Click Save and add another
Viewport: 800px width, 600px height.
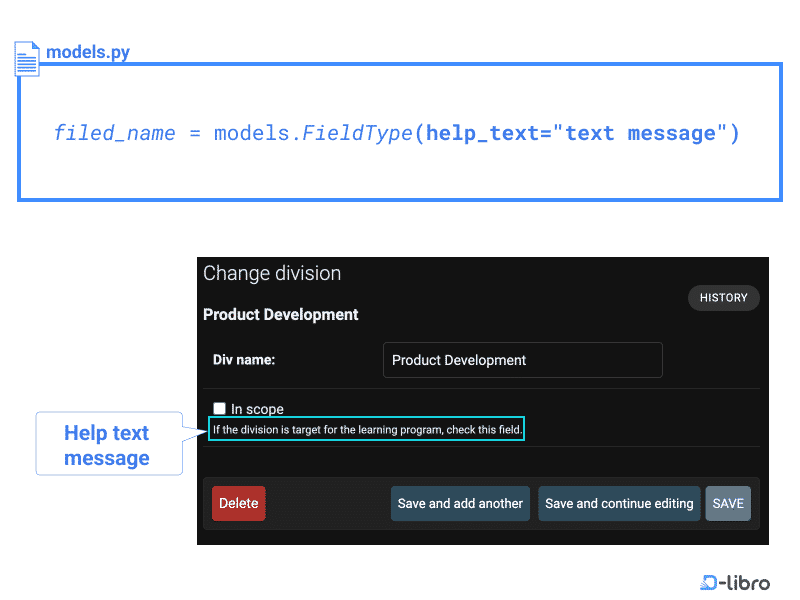460,503
